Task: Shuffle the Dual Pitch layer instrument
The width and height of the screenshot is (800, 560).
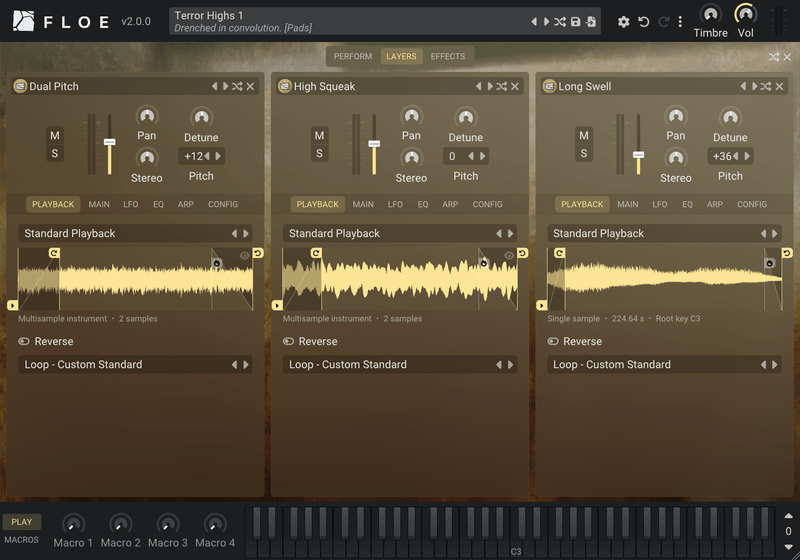Action: [237, 86]
